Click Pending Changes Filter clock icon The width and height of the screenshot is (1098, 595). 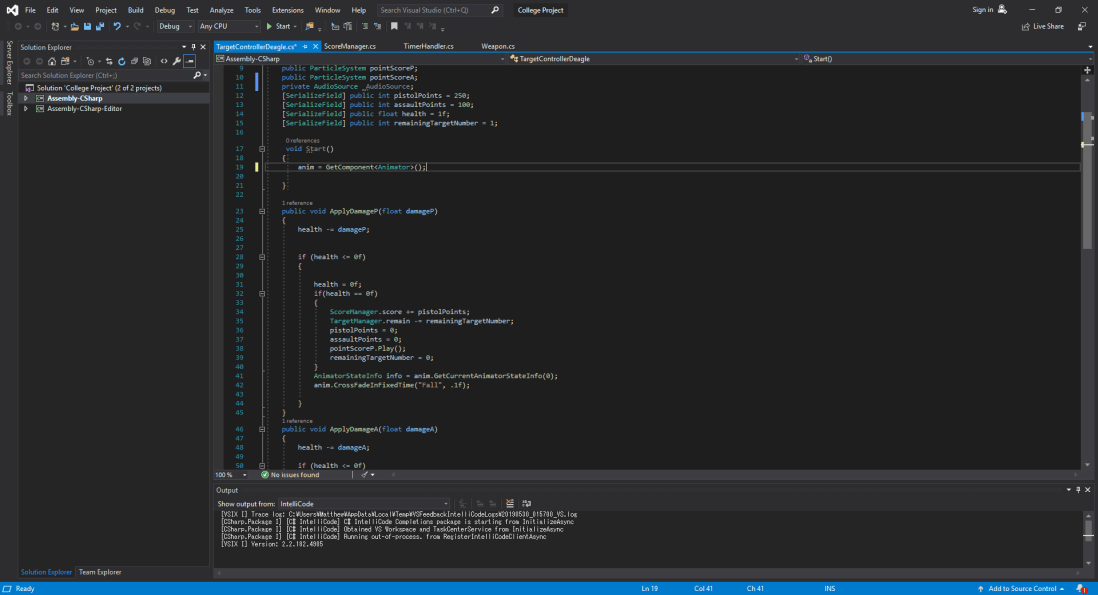tap(90, 62)
